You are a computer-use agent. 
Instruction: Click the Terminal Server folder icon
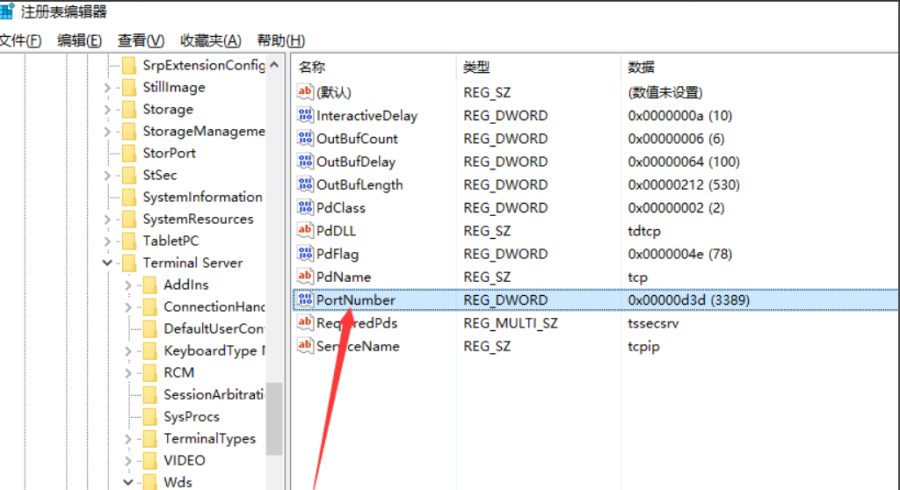tap(128, 263)
